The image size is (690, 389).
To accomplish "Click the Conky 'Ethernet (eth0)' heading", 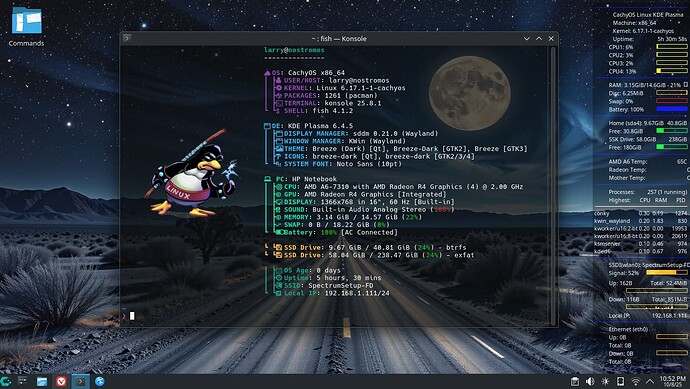I will click(x=628, y=329).
